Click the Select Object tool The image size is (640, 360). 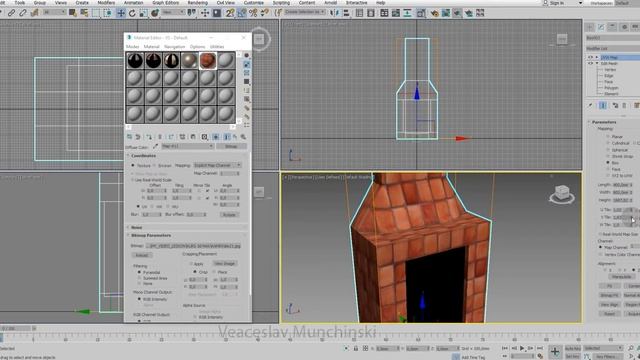pyautogui.click(x=73, y=13)
